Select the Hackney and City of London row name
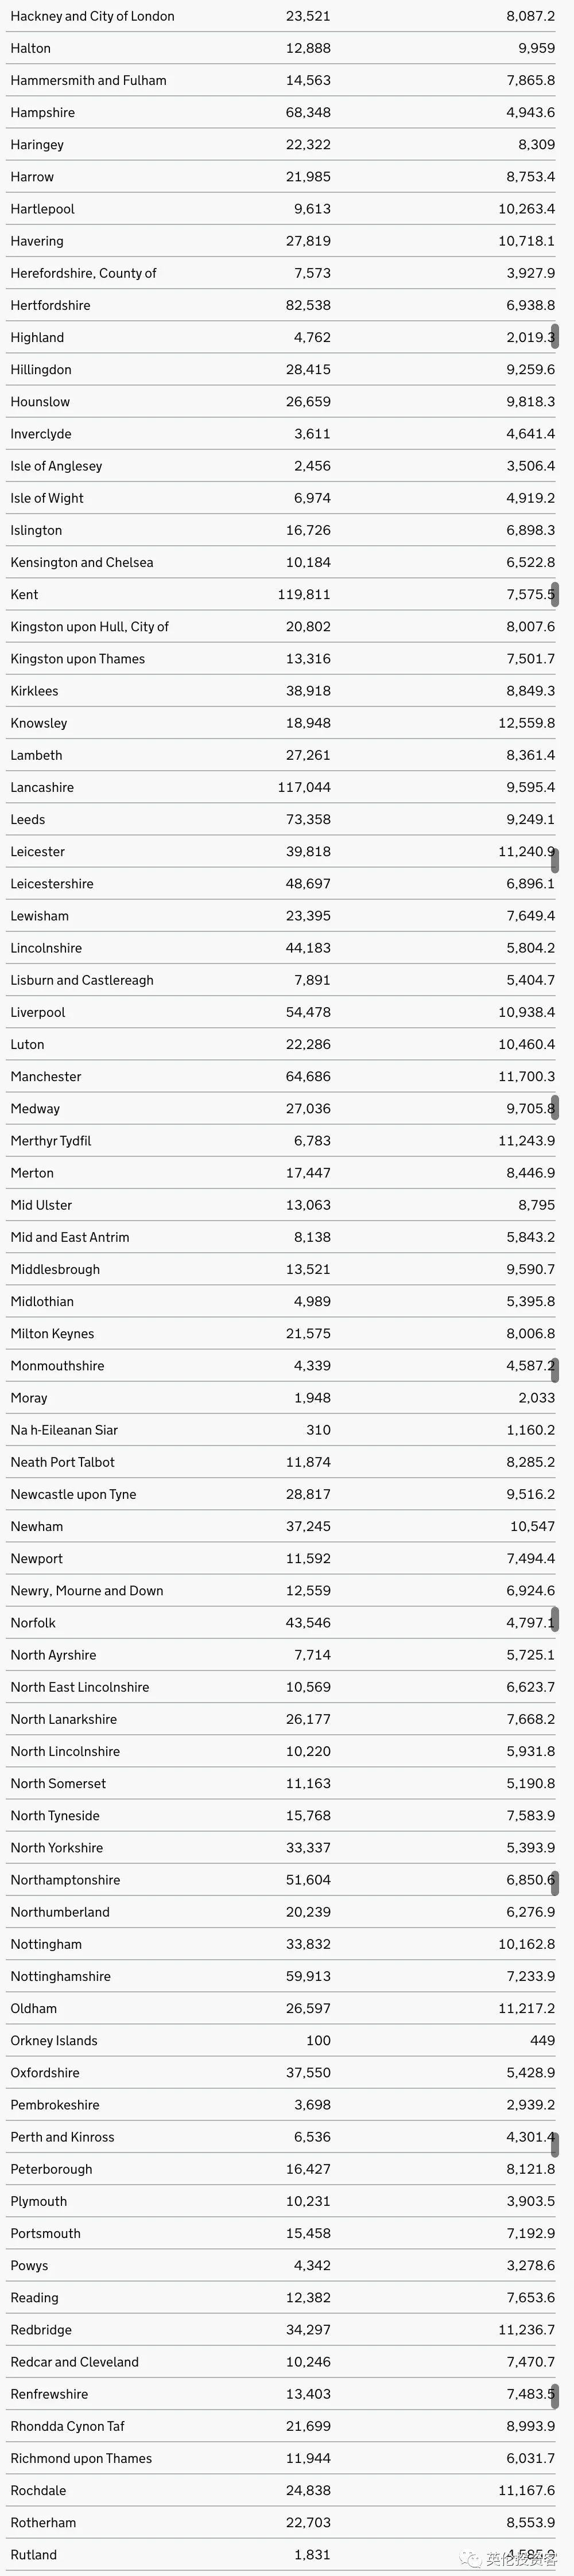Viewport: 574px width, 2576px height. [92, 16]
